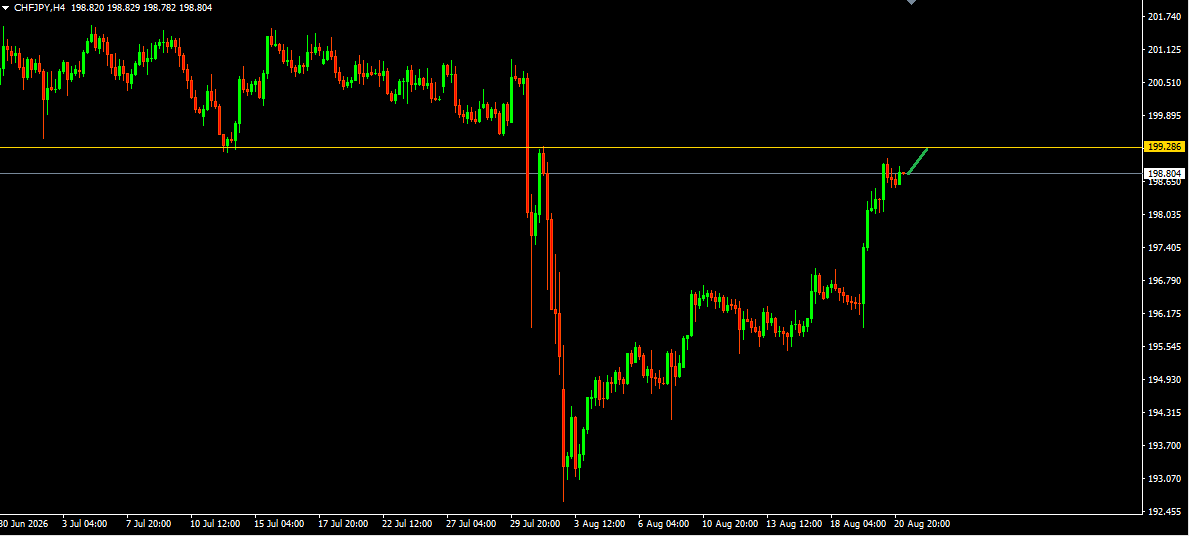Click the 197.405 price scale value
This screenshot has width=1190, height=537.
1166,248
